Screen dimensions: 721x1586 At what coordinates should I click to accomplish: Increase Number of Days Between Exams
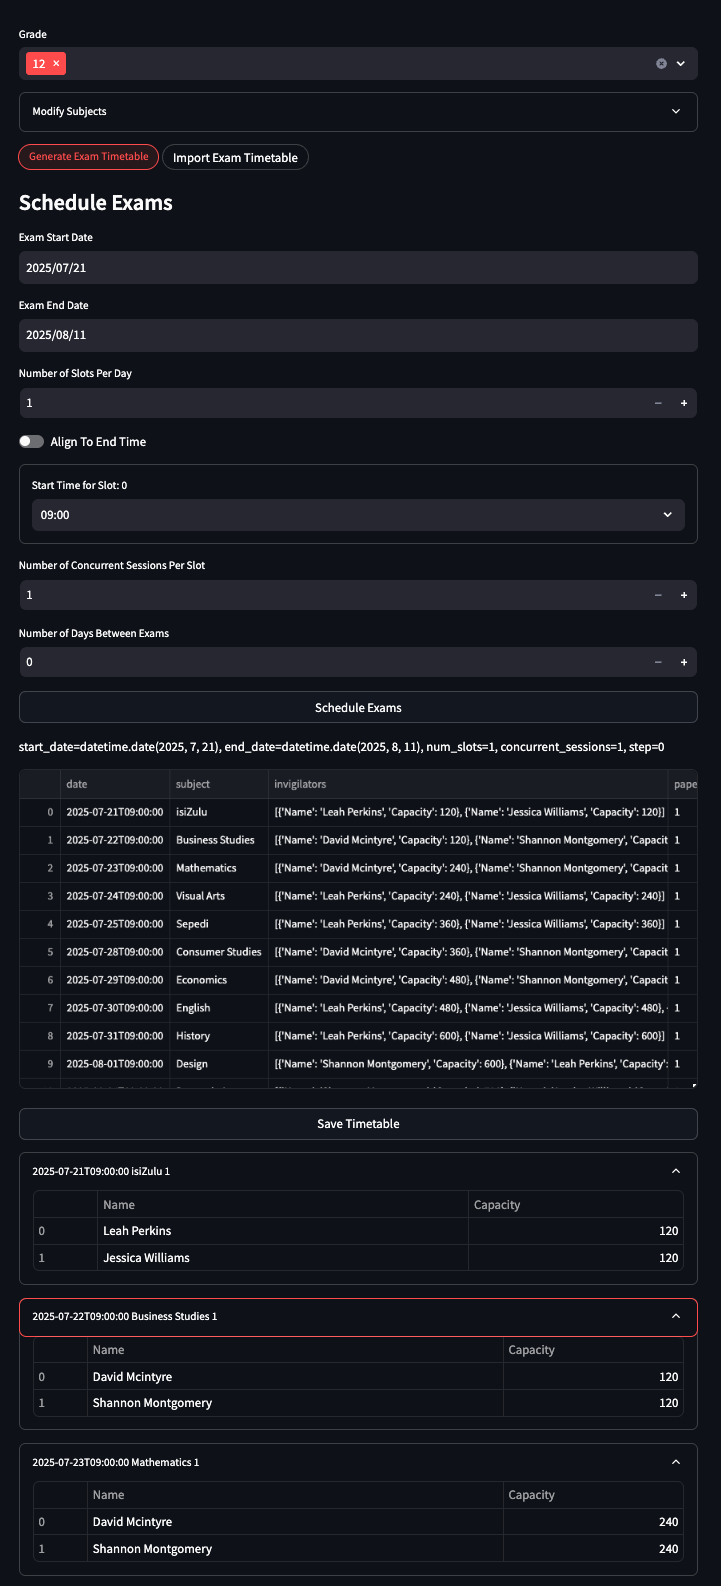point(684,662)
